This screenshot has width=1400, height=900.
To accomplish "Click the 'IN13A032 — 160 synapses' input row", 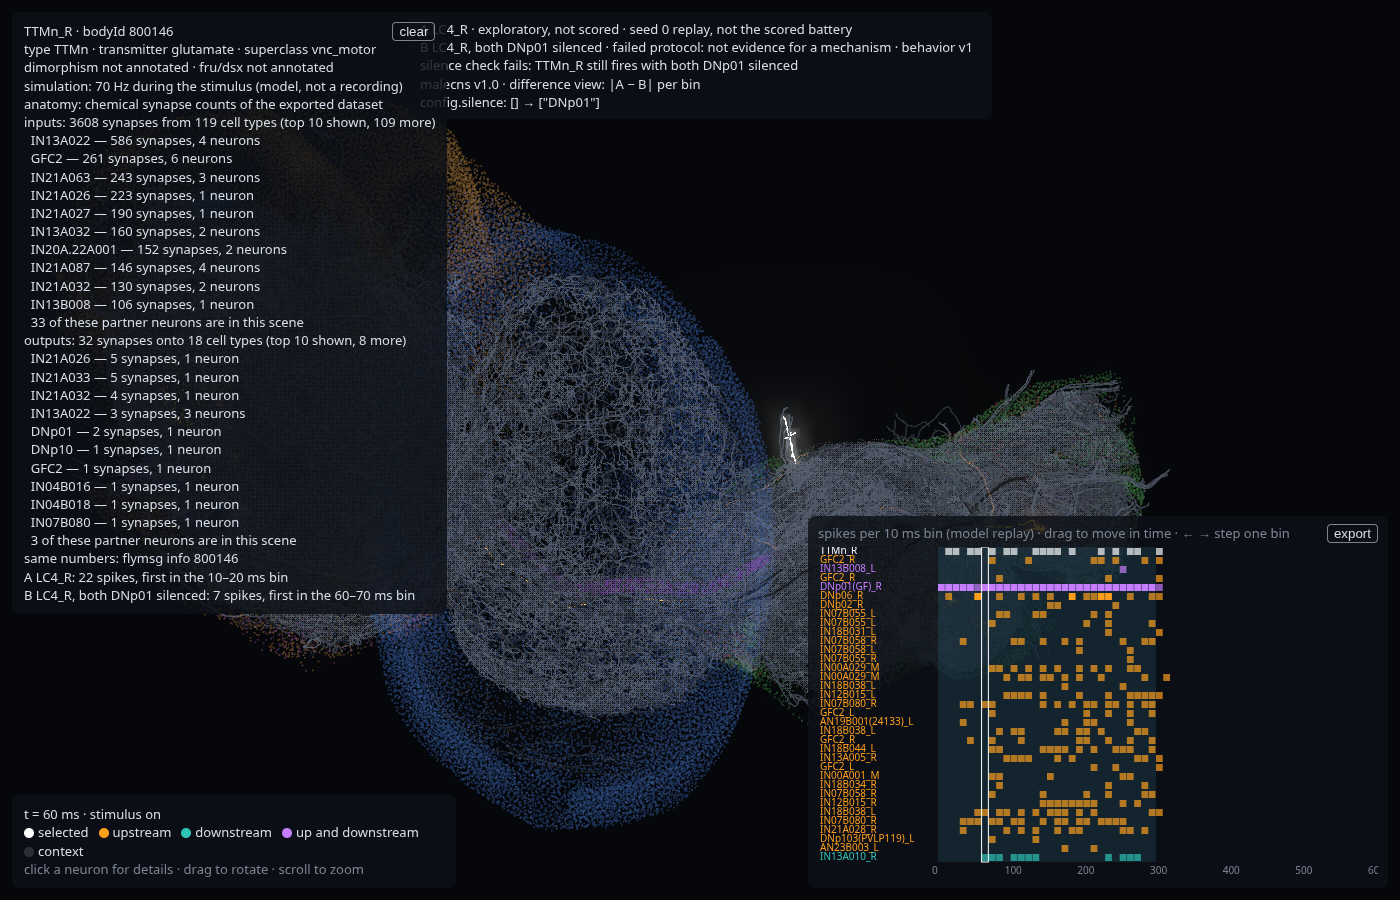I will pyautogui.click(x=145, y=232).
